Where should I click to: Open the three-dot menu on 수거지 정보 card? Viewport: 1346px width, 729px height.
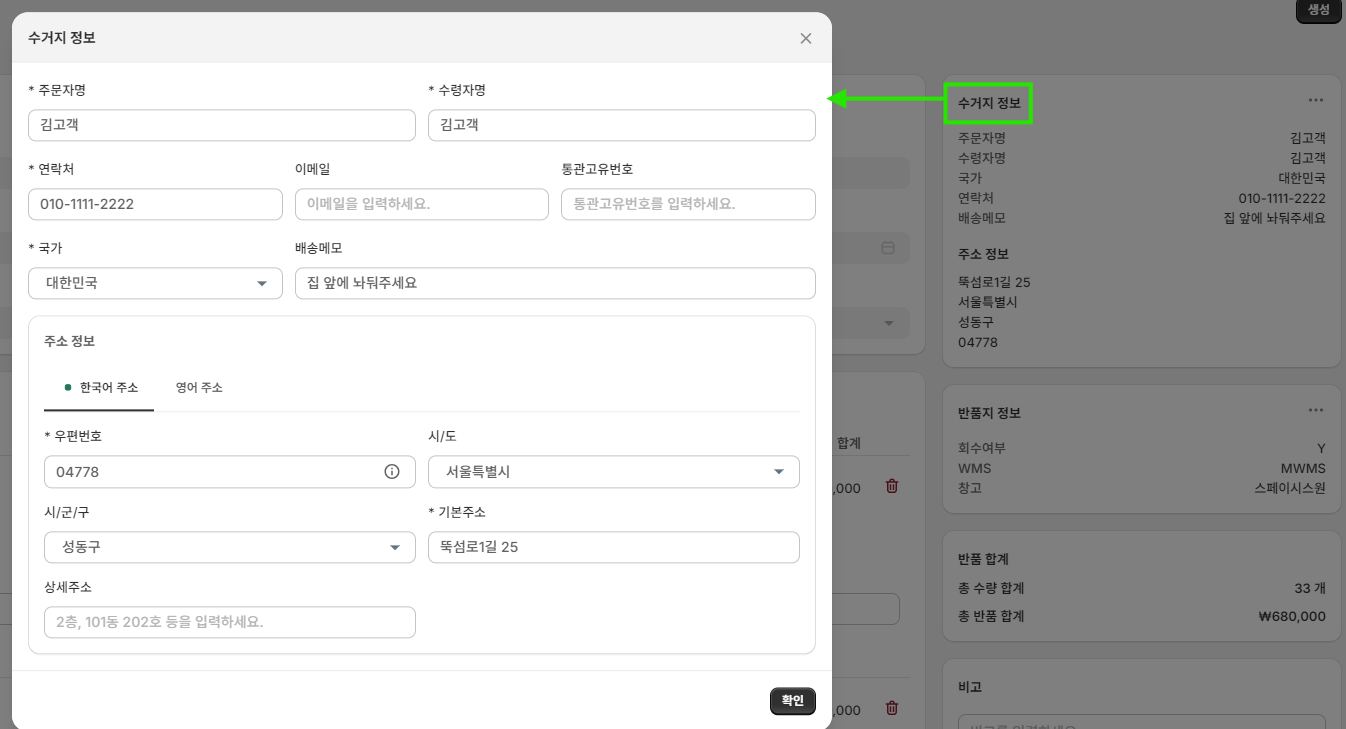[1316, 100]
